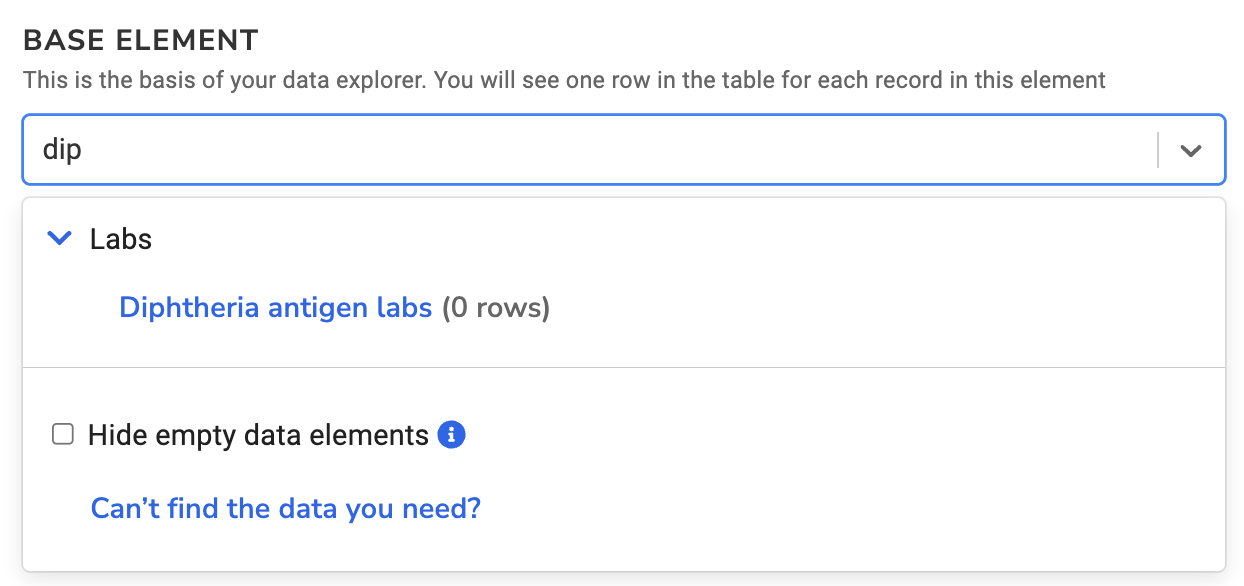1244x586 pixels.
Task: Click the word "BASE" in the heading
Action: (x=59, y=41)
